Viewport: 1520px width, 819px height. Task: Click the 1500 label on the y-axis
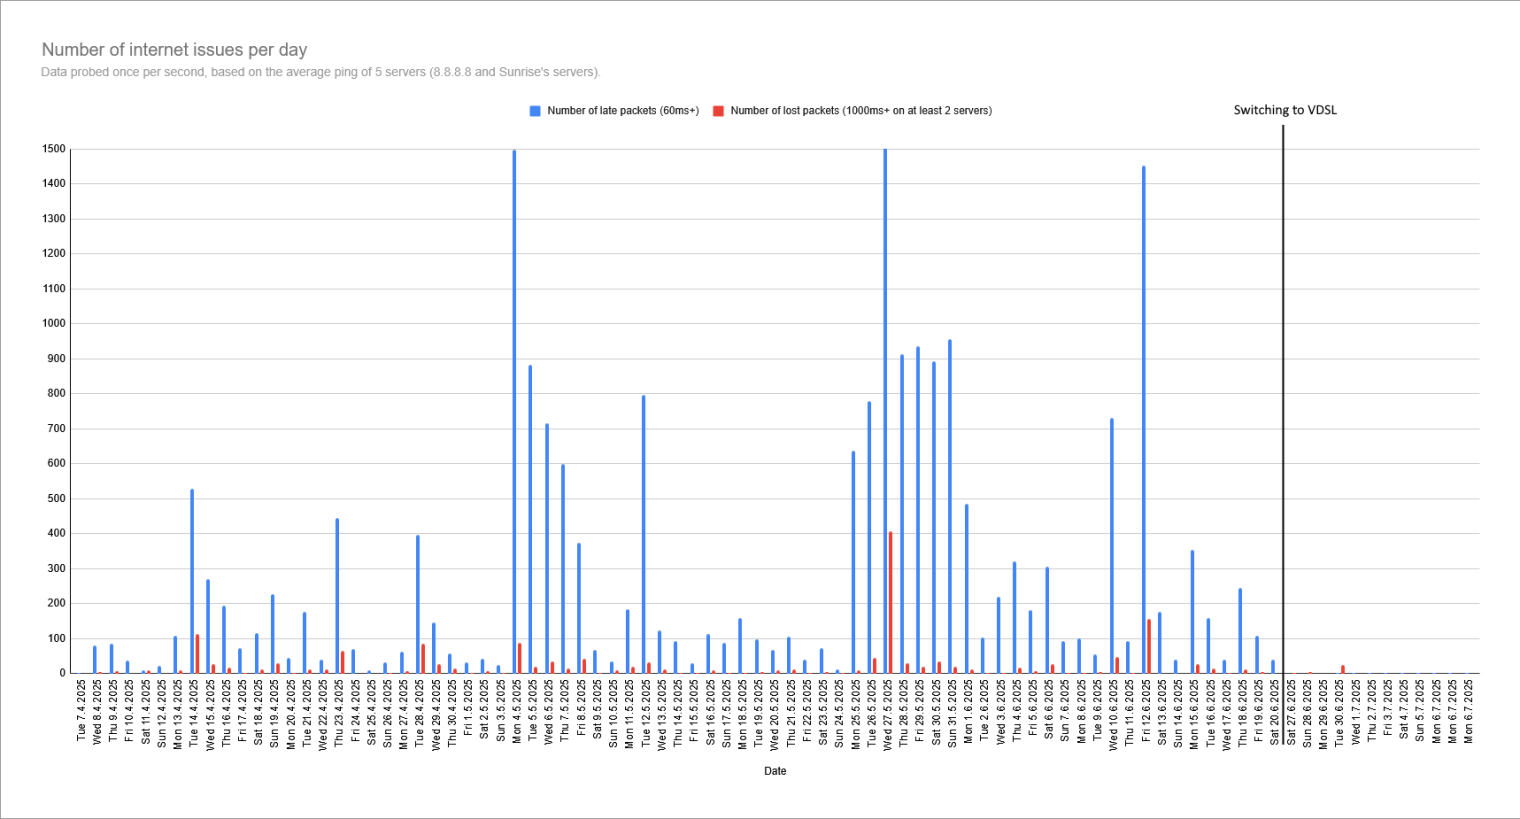(x=54, y=149)
